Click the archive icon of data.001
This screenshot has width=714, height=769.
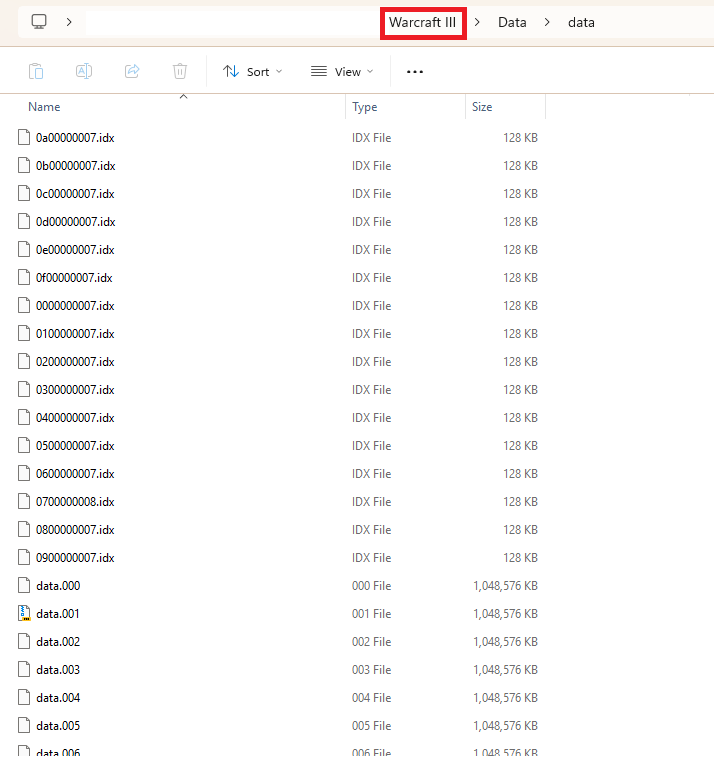click(x=24, y=613)
